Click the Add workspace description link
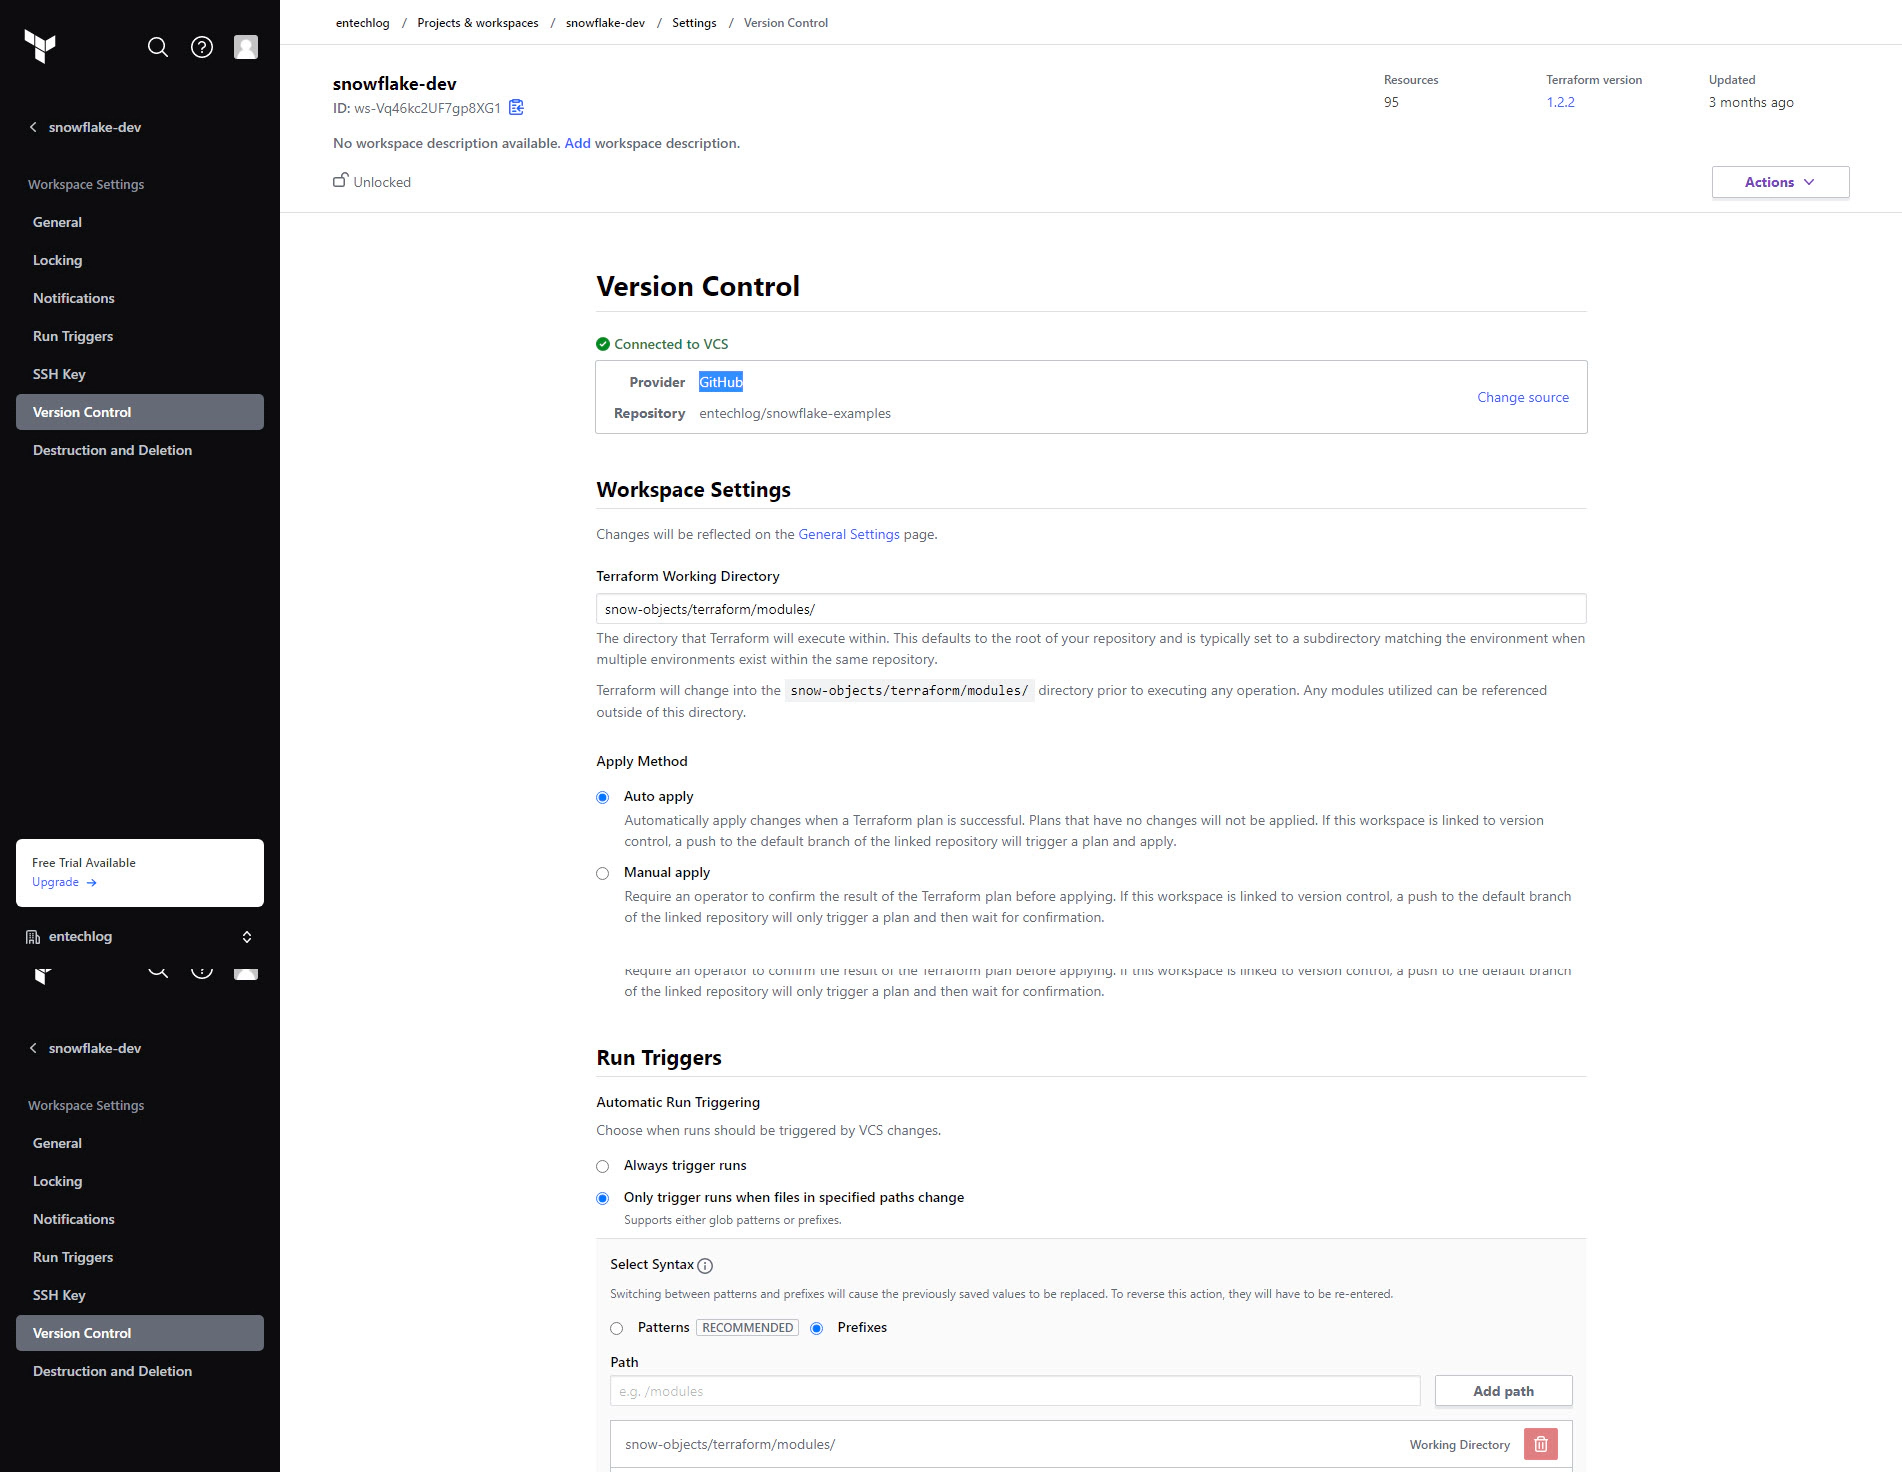Image resolution: width=1902 pixels, height=1472 pixels. pyautogui.click(x=577, y=143)
